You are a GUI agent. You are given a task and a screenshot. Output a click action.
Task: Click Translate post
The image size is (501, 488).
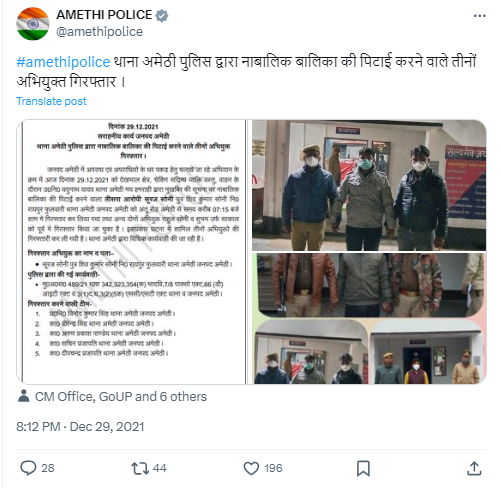pos(51,101)
